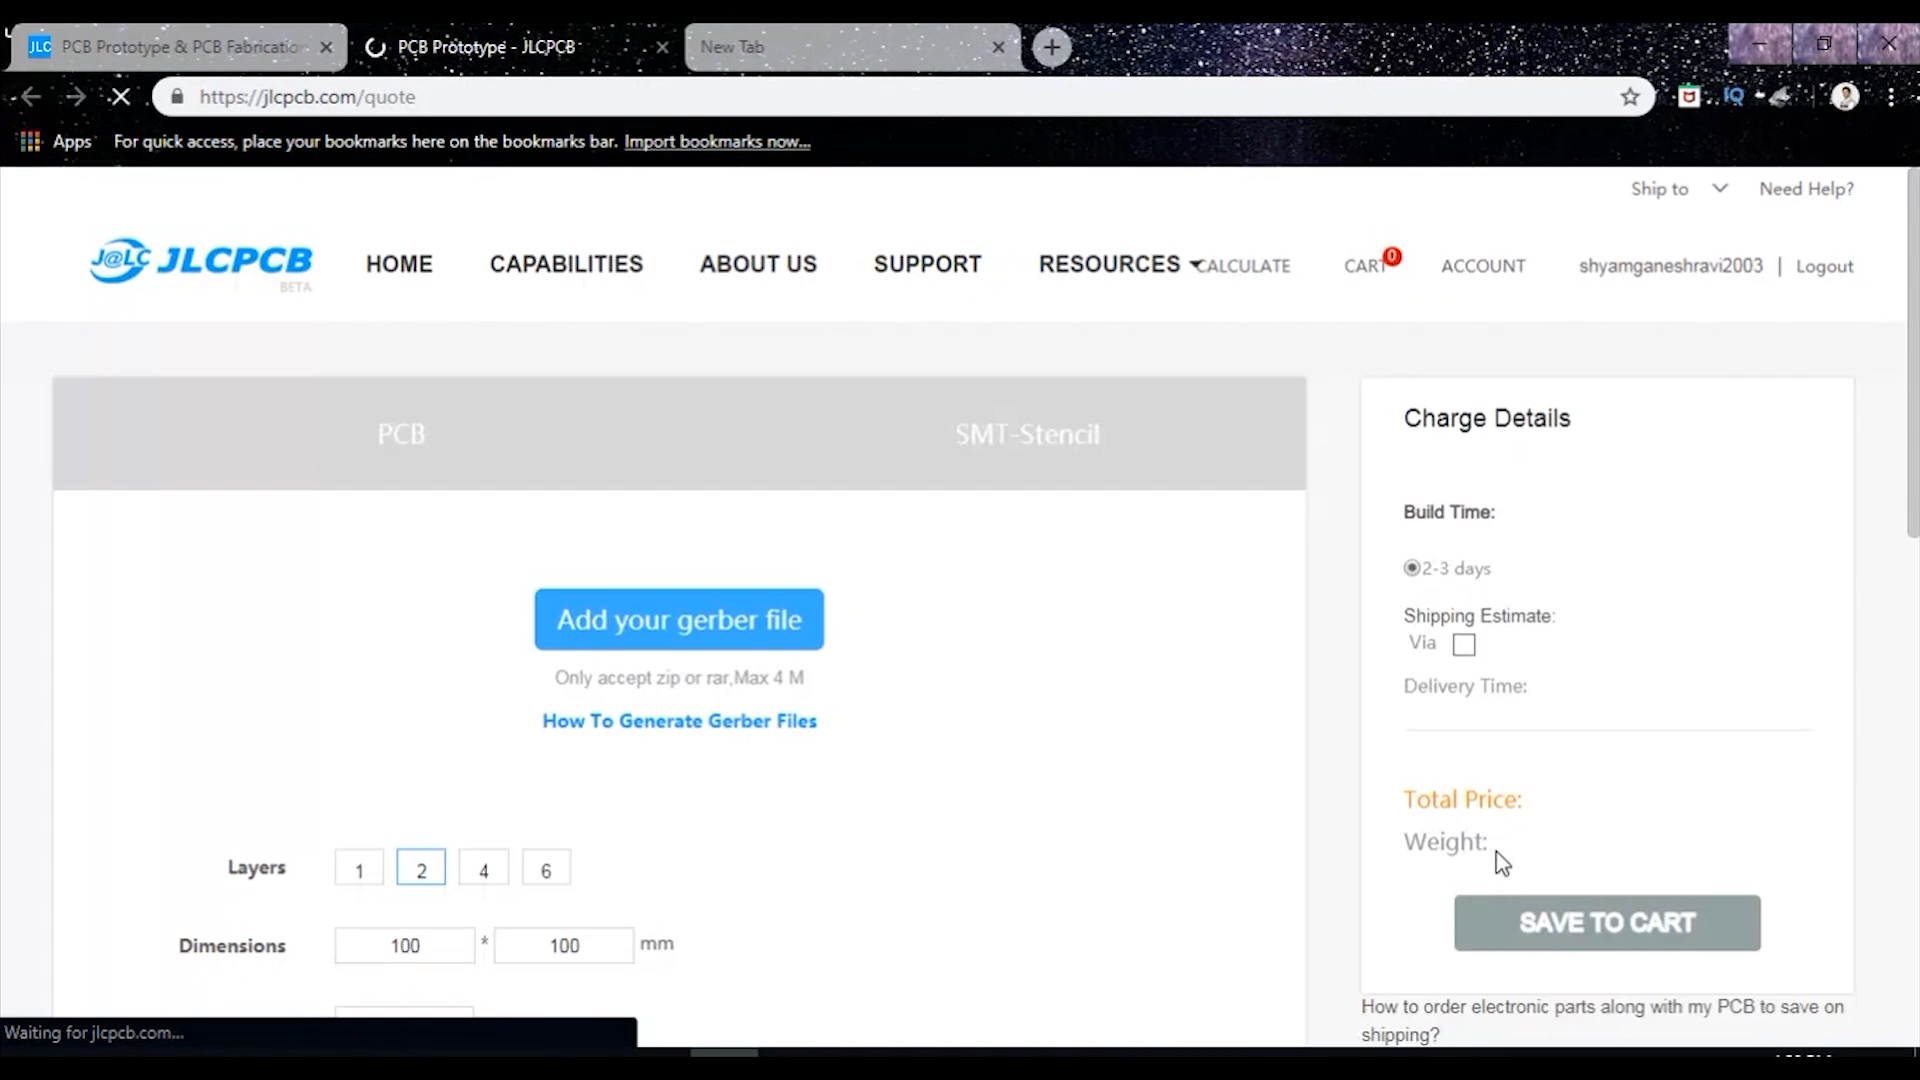Switch to the SMT-Stencil tab

pos(1027,434)
